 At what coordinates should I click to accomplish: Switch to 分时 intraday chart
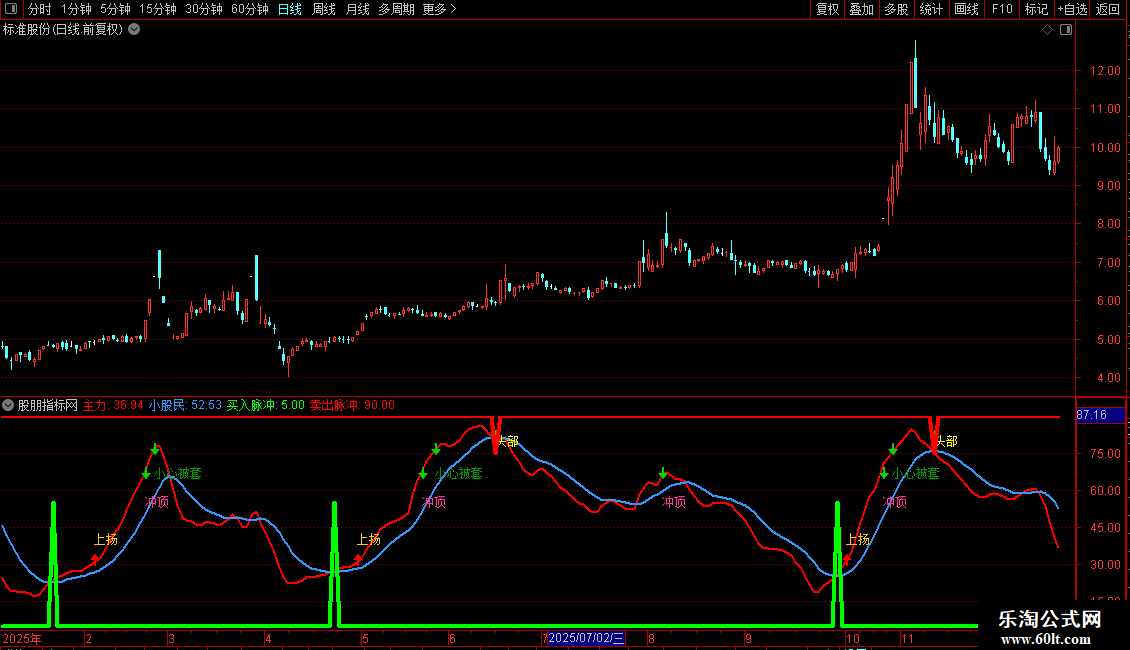(40, 9)
